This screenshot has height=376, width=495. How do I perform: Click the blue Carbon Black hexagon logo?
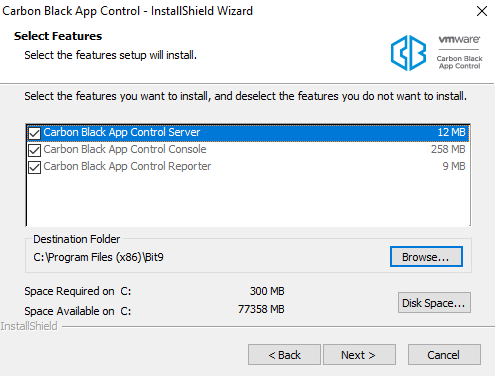408,53
